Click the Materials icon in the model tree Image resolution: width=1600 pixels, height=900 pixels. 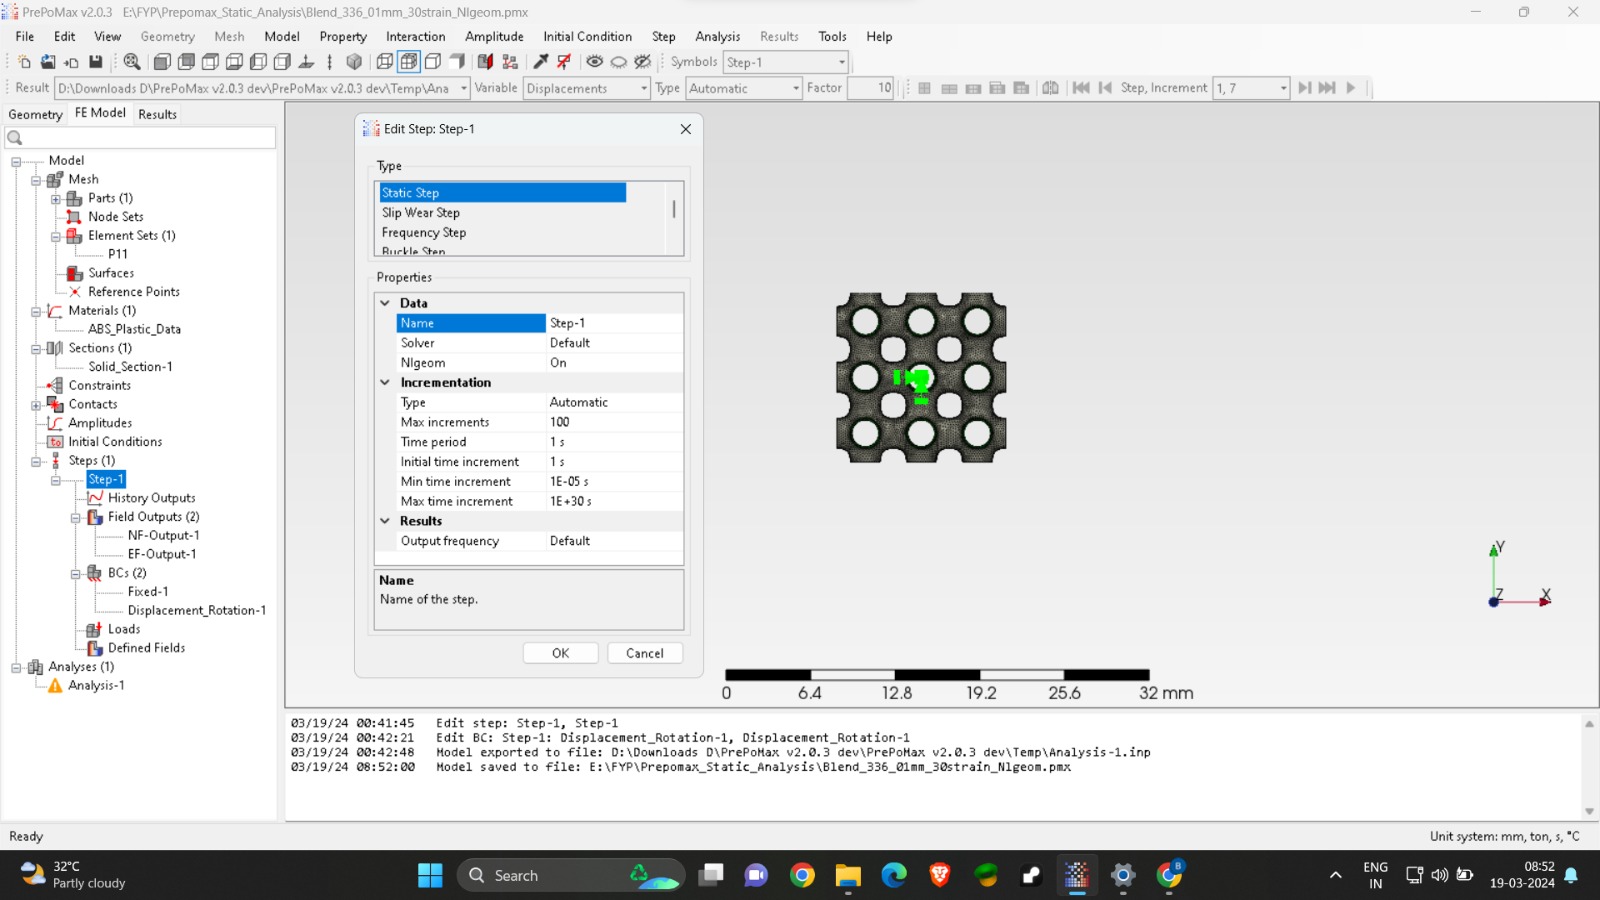pyautogui.click(x=56, y=311)
